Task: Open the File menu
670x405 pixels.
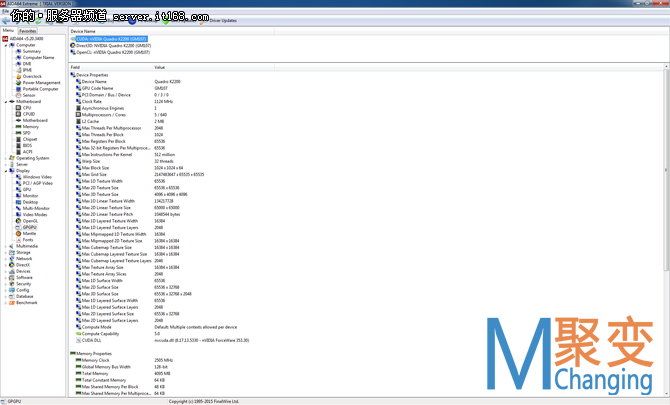Action: (x=5, y=12)
